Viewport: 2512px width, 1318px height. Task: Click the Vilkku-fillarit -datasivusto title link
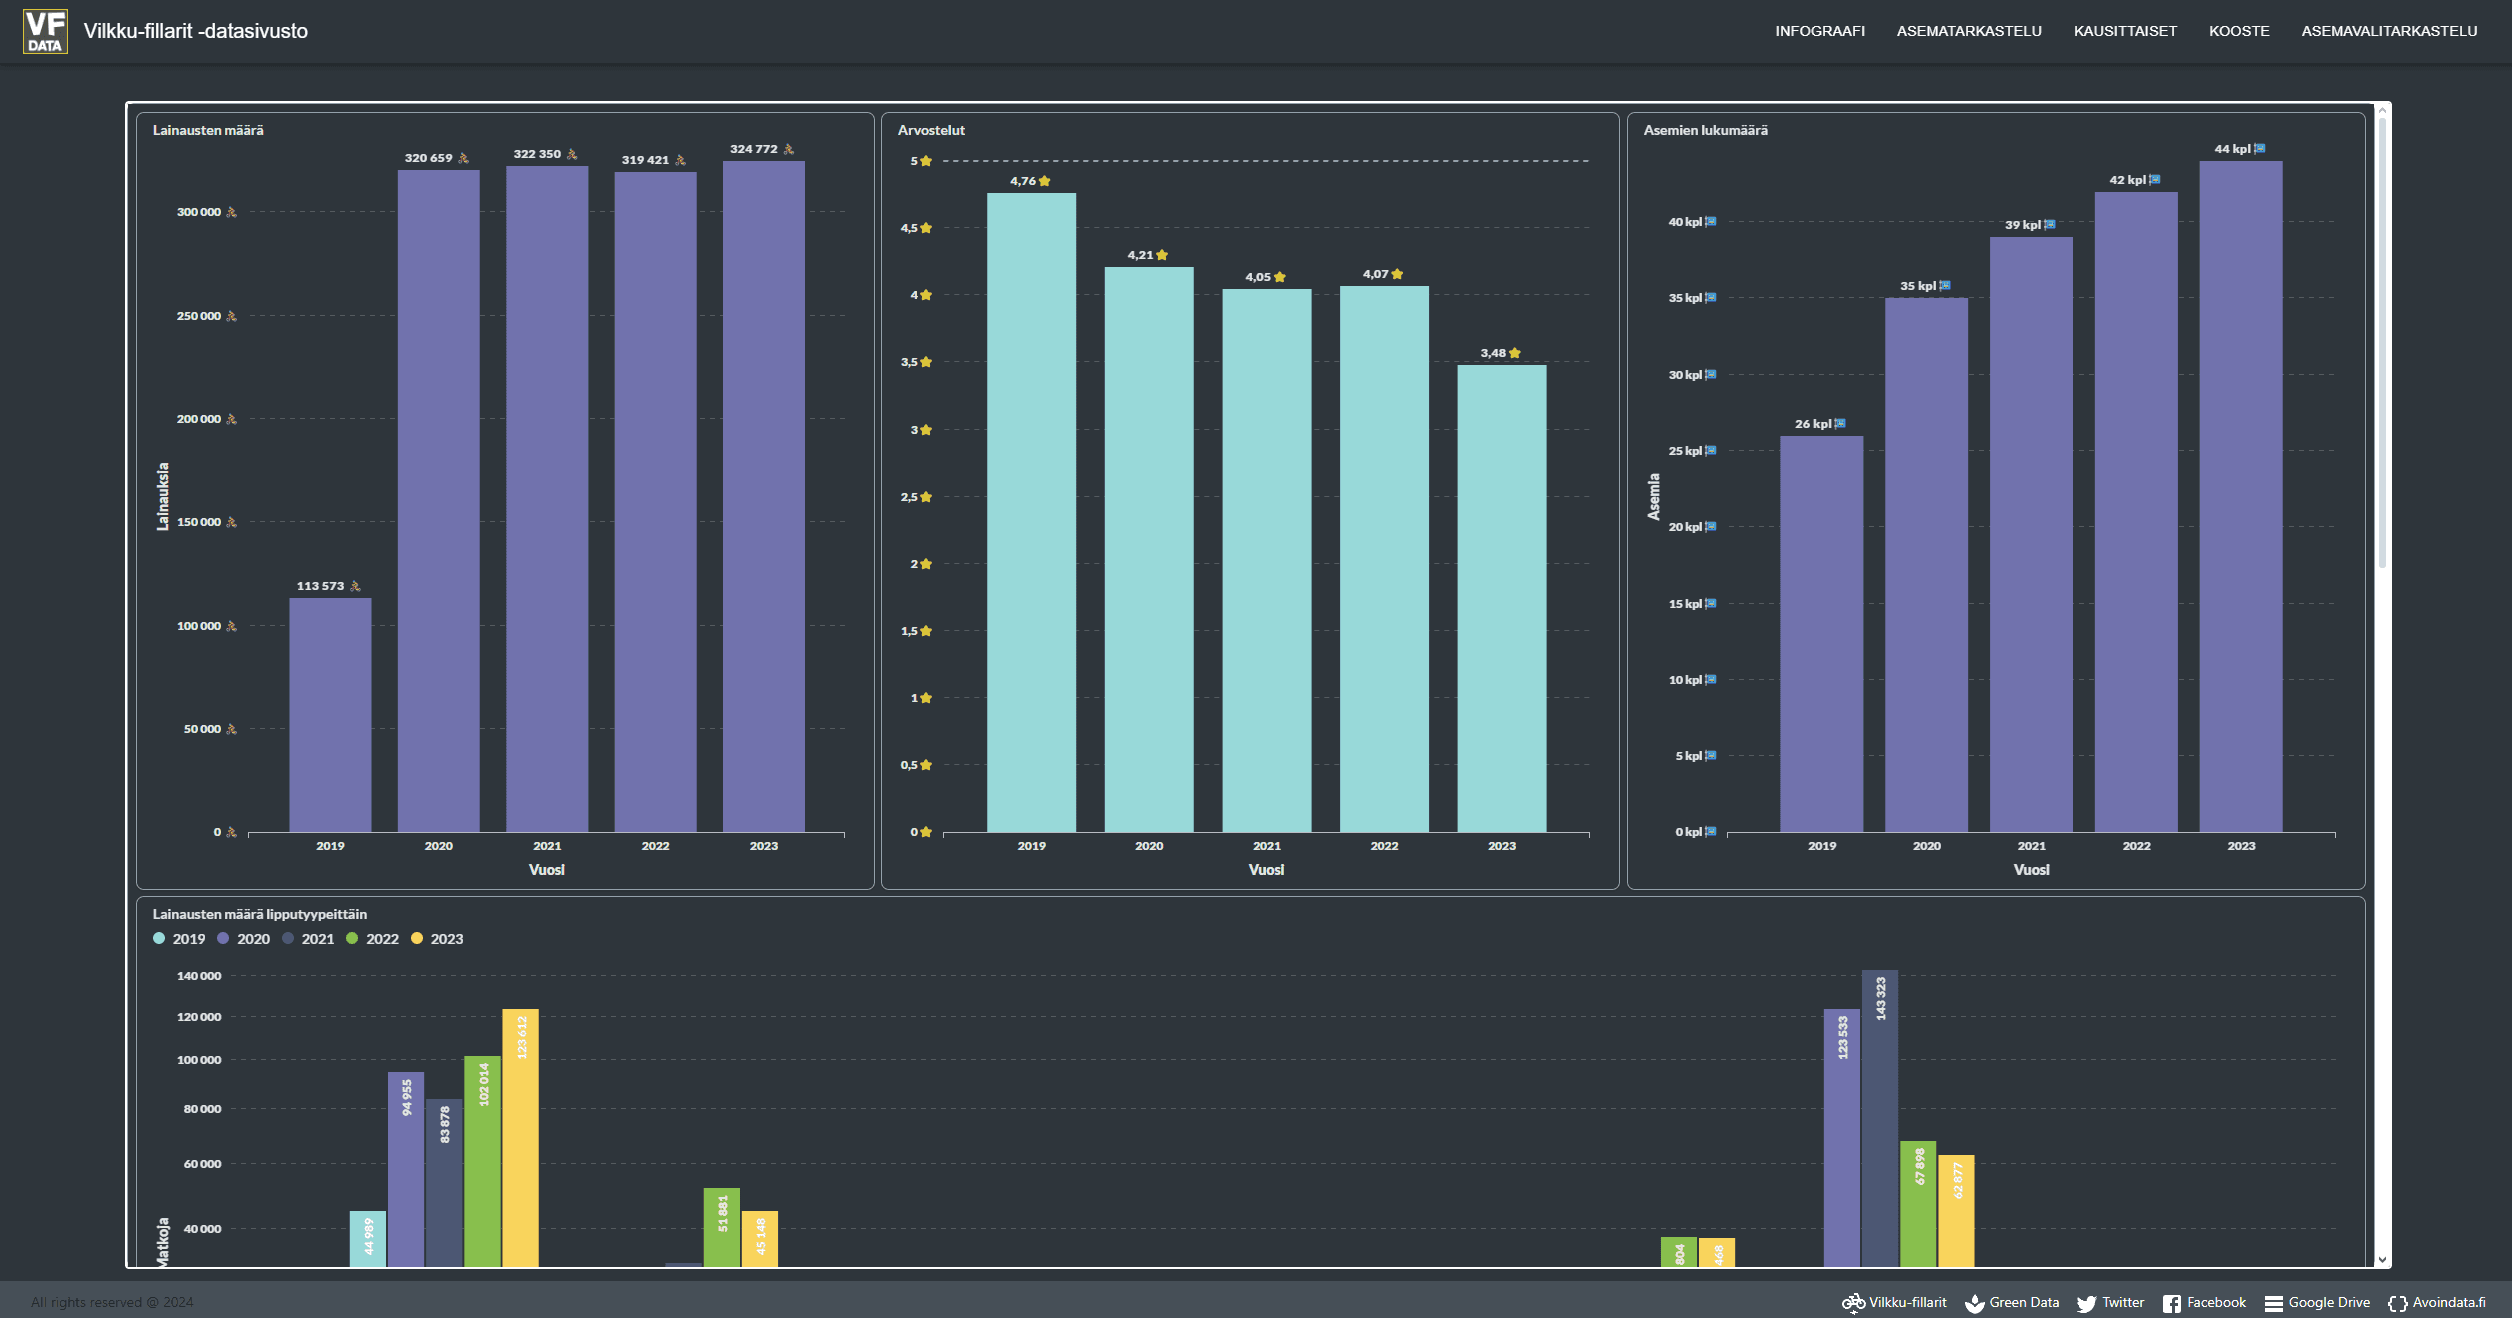point(195,31)
